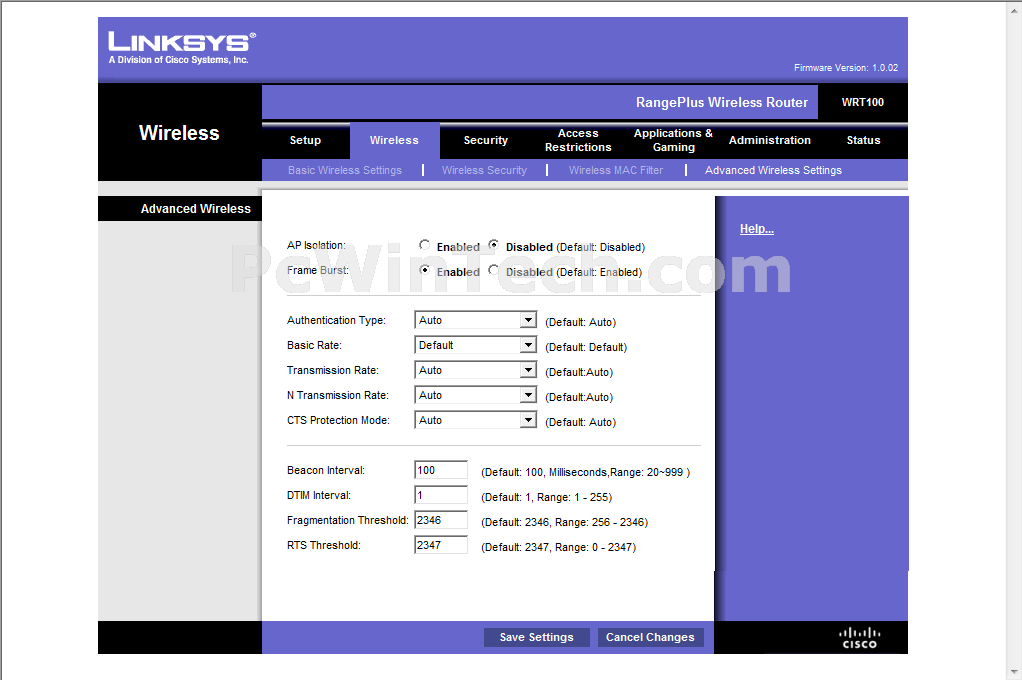Viewport: 1022px width, 680px height.
Task: Click '(Default: 2346, Range: 256 - 2346)' text
Action: click(564, 522)
